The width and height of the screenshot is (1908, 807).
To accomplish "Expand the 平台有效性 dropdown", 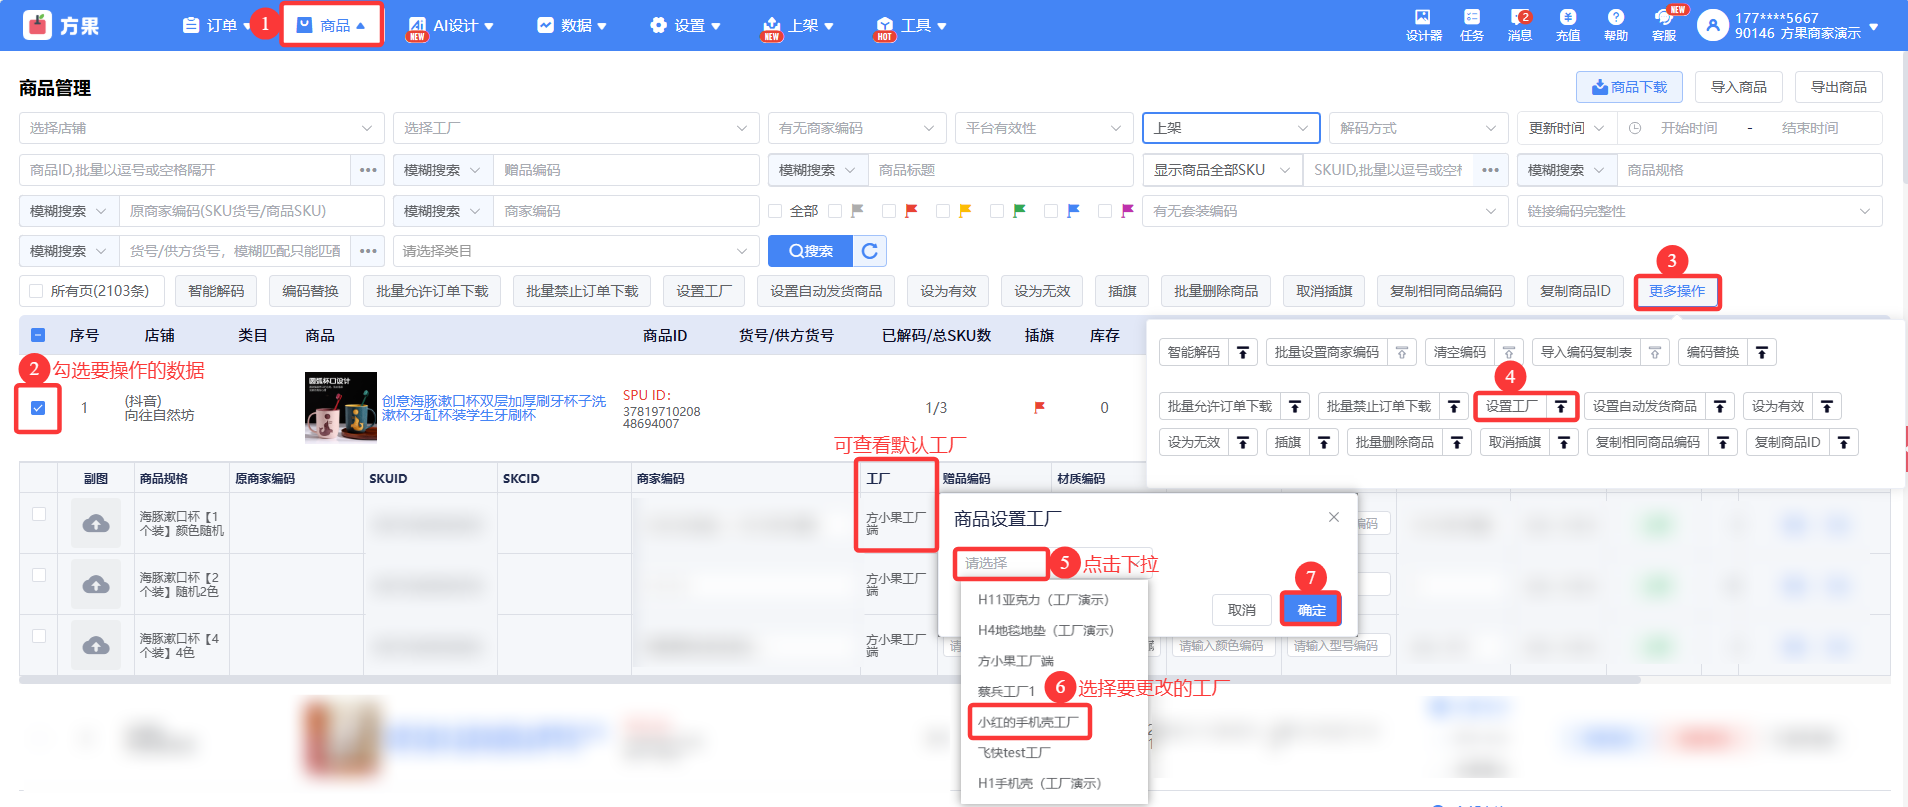I will coord(1044,128).
